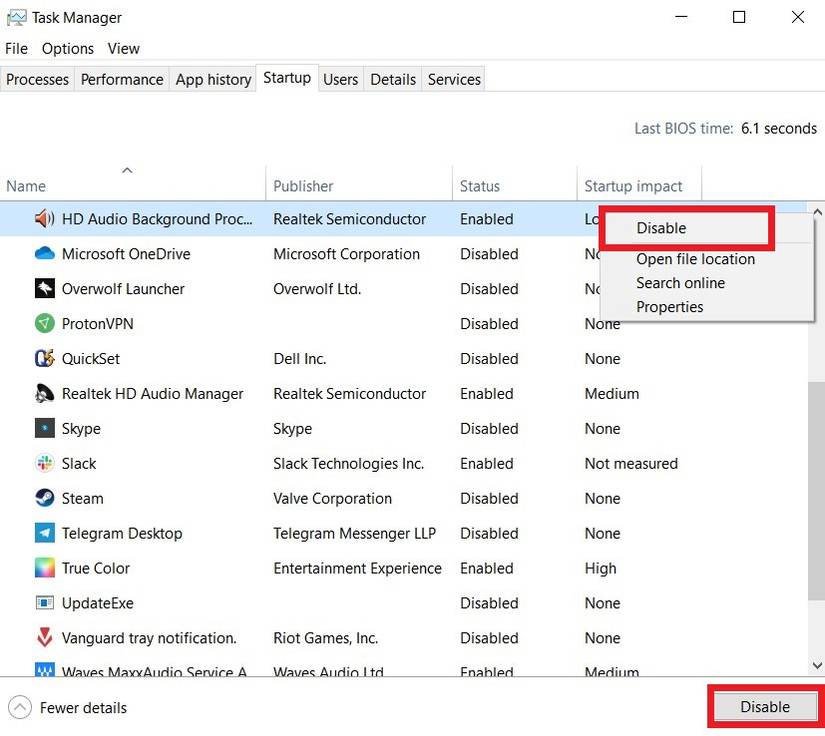Click the vertical scrollbar down arrow
The width and height of the screenshot is (825, 736).
[816, 665]
